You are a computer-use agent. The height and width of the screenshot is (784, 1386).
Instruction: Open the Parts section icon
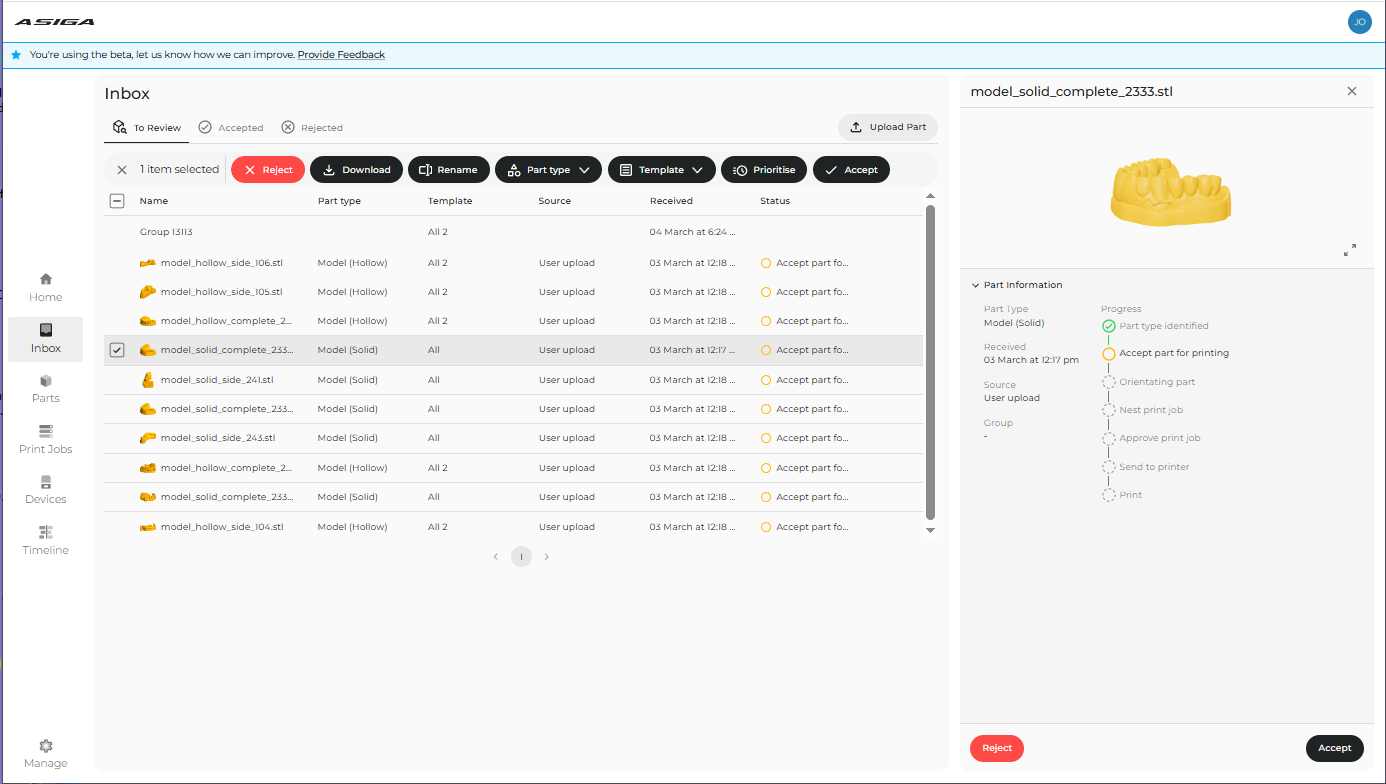coord(45,381)
